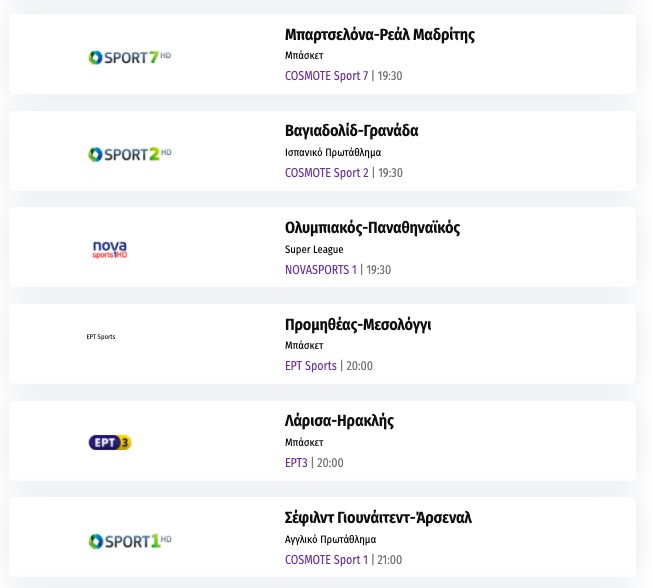Image resolution: width=652 pixels, height=588 pixels.
Task: Open the COSMOTE Sport 2 channel link
Action: click(326, 173)
